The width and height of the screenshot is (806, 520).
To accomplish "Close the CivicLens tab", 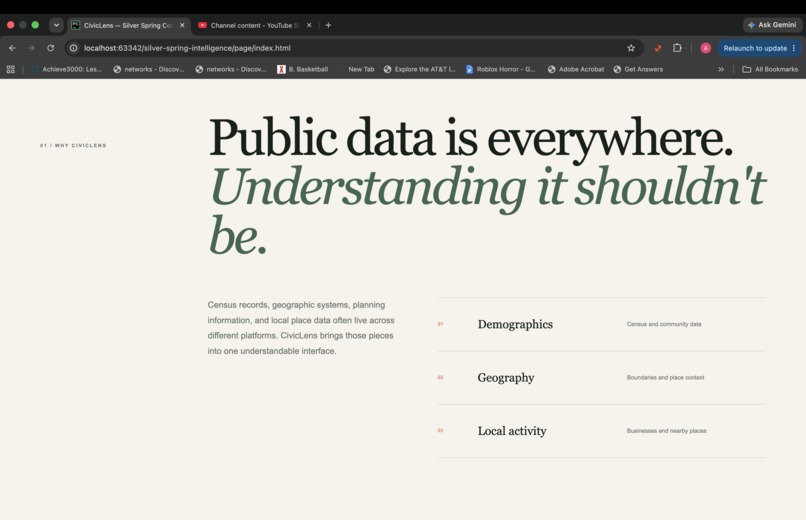I will 182,25.
